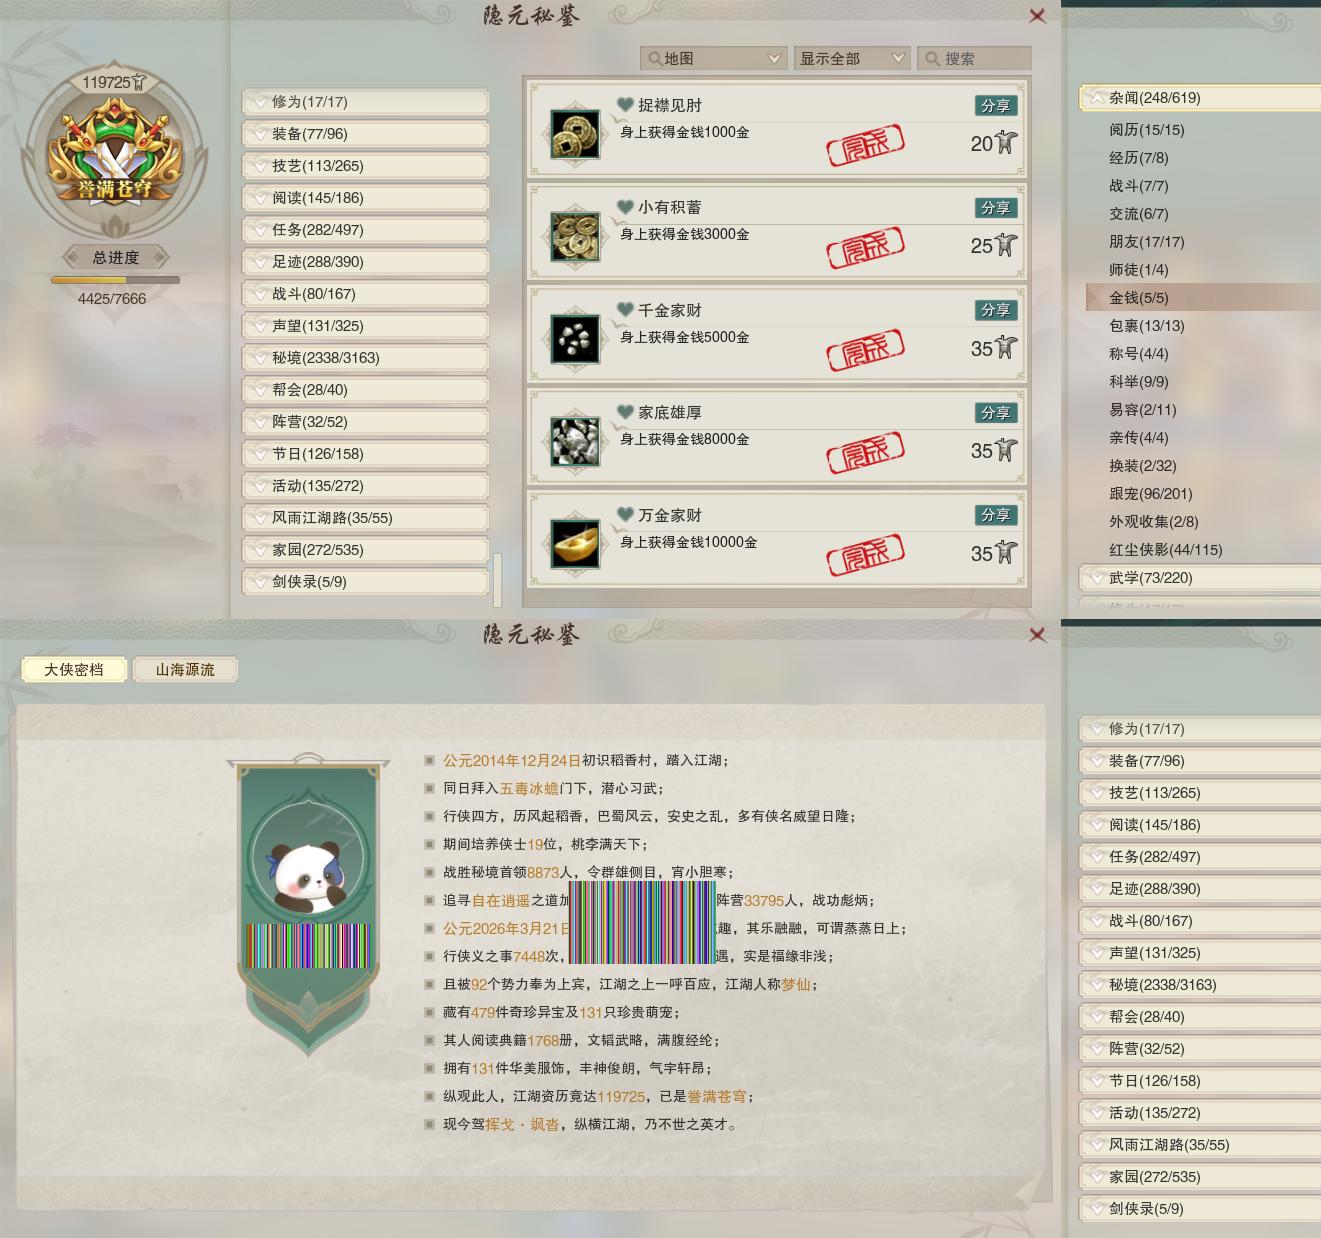Image resolution: width=1321 pixels, height=1238 pixels.
Task: Click the heart icon beside 家底雄厚
Action: pos(626,412)
